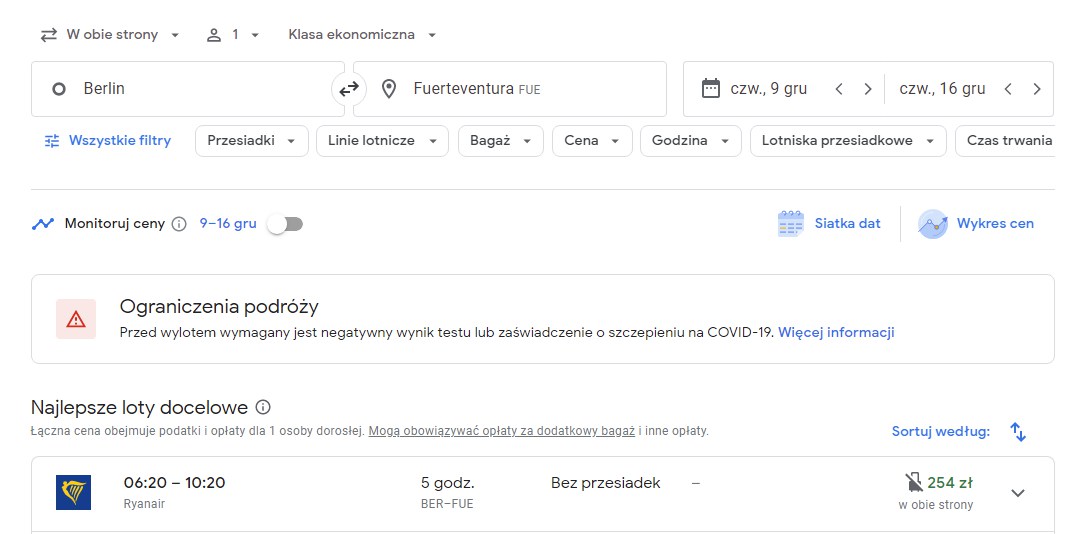Open the Siatka dat date grid
The width and height of the screenshot is (1086, 534).
[x=829, y=224]
